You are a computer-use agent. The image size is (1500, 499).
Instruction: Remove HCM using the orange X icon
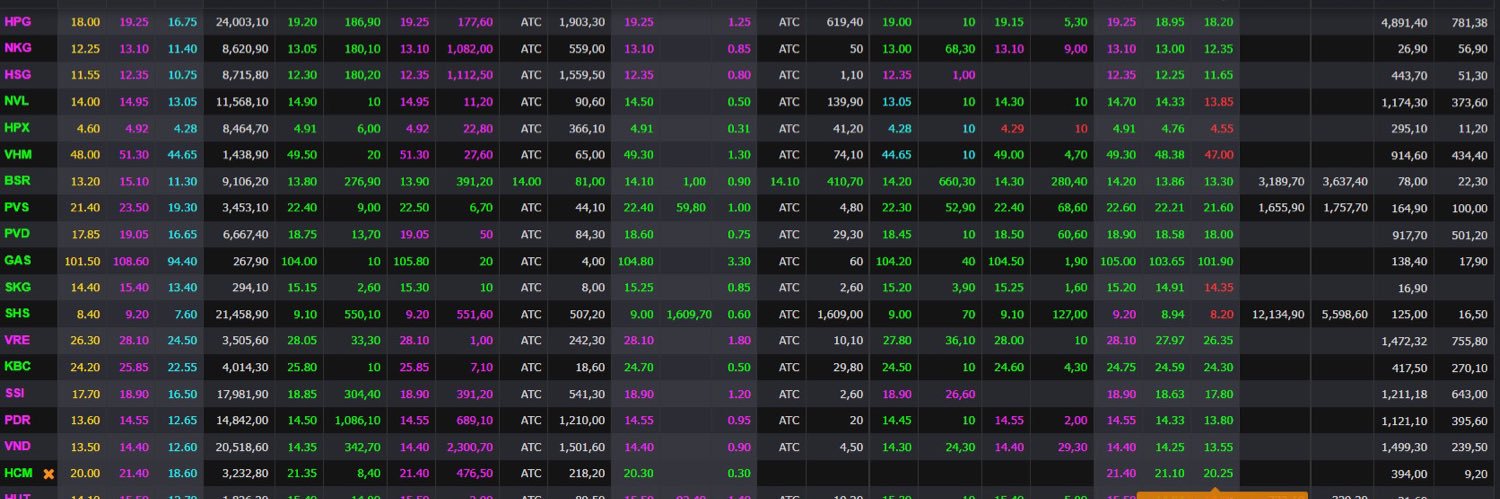pyautogui.click(x=47, y=474)
